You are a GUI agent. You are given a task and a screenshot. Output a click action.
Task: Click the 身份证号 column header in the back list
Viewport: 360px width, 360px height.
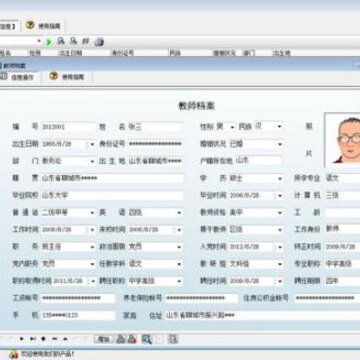123,53
